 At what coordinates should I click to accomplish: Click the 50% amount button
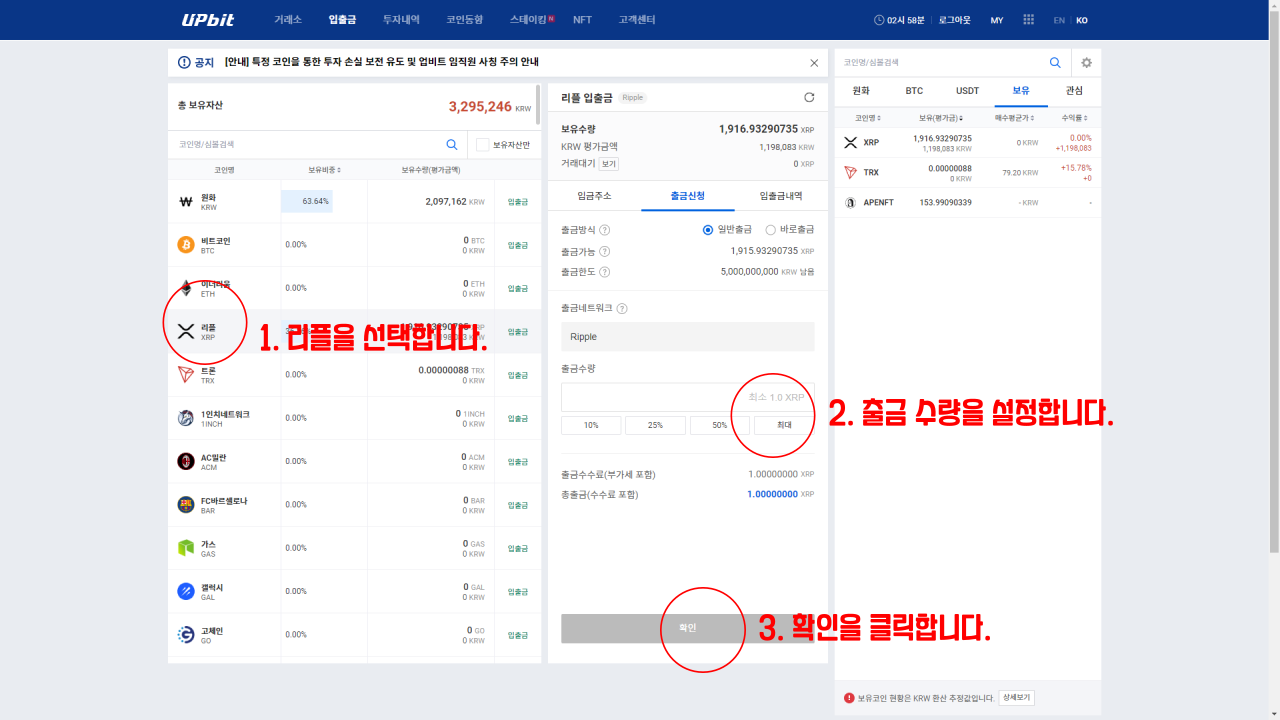pos(720,425)
